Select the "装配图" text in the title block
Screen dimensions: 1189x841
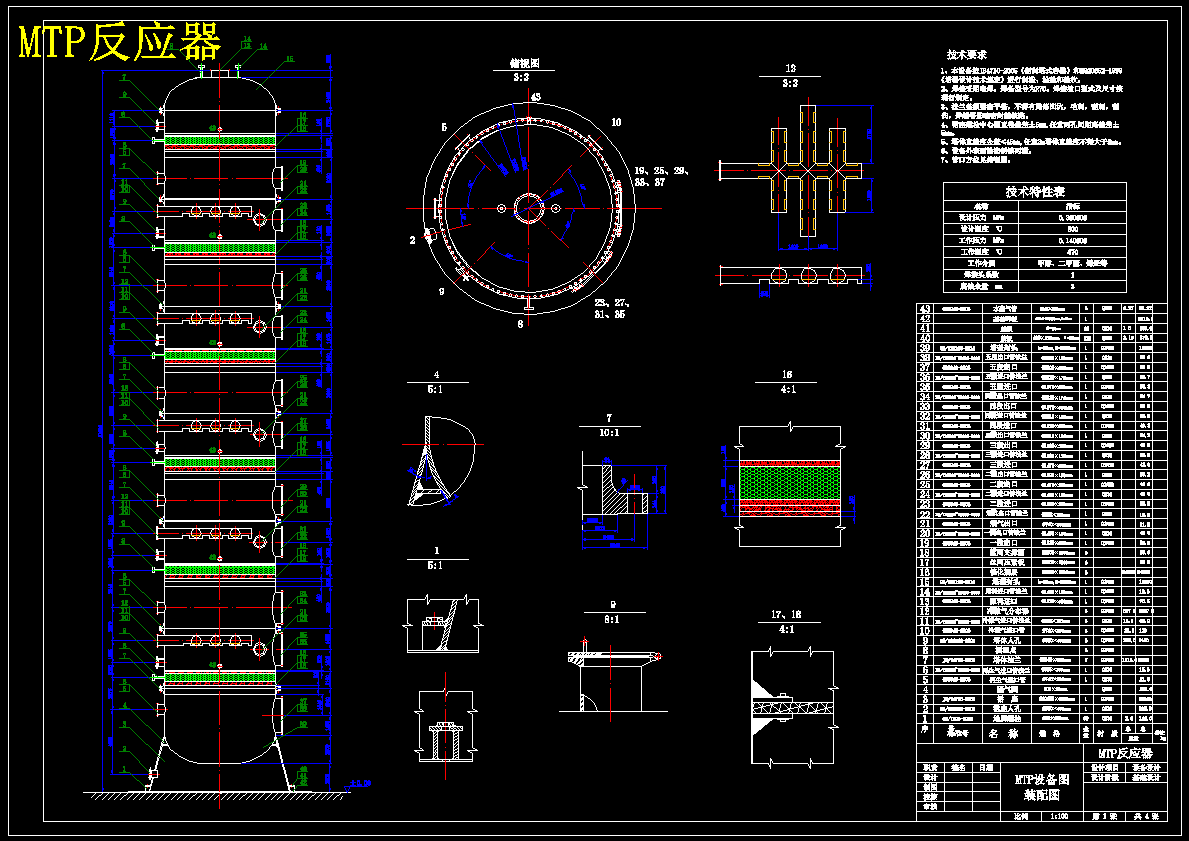coord(1042,795)
